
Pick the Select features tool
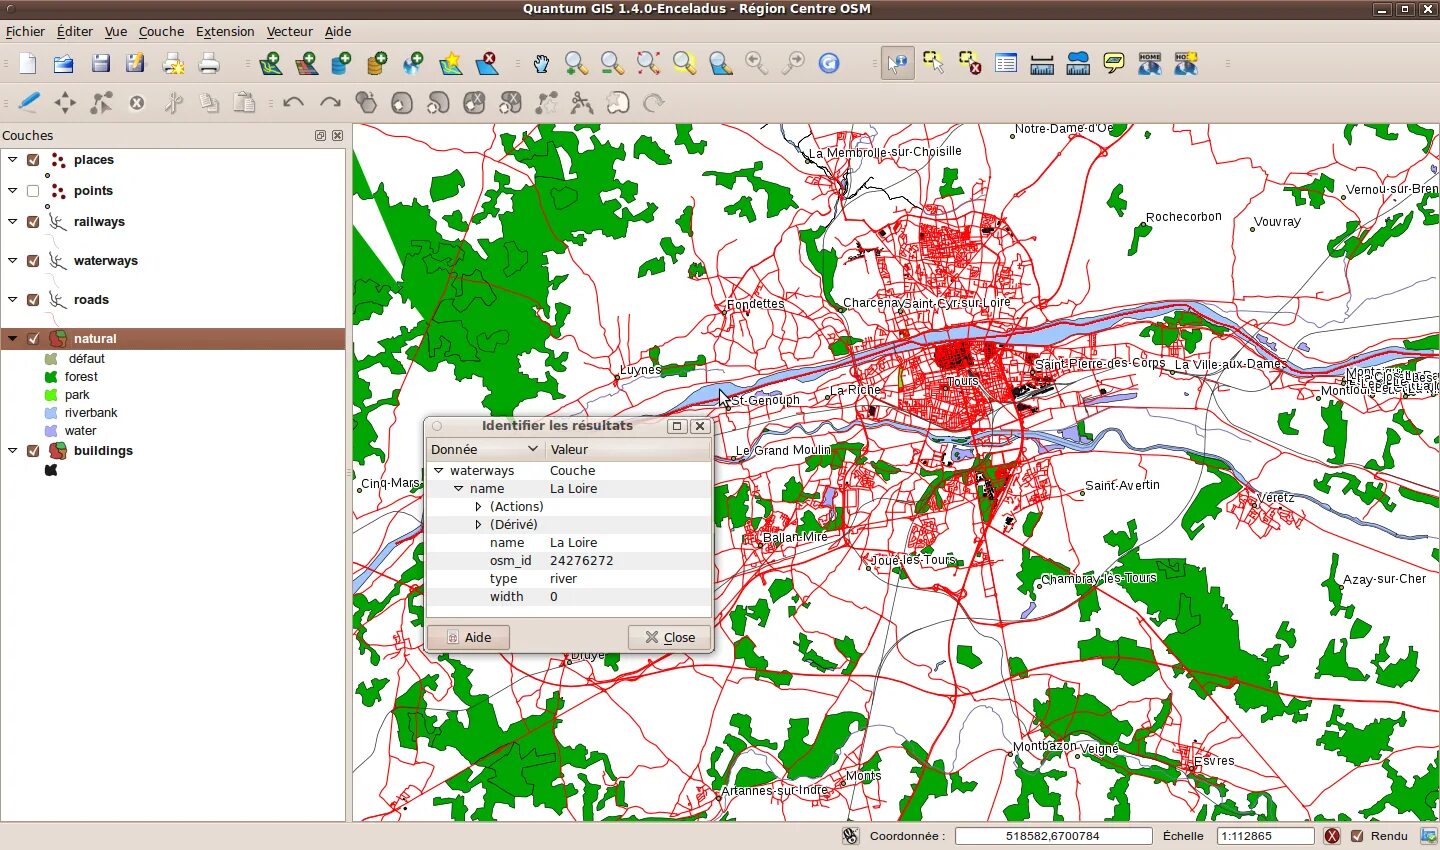point(934,64)
